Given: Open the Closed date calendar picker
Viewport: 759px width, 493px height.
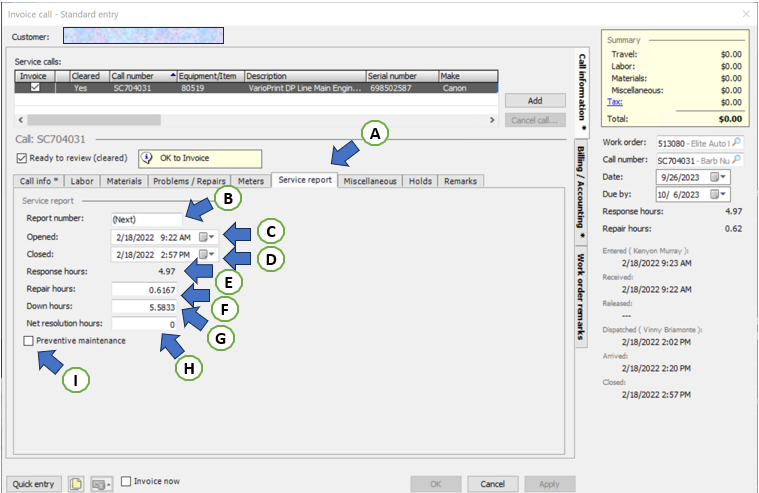Looking at the screenshot, I should coord(207,254).
